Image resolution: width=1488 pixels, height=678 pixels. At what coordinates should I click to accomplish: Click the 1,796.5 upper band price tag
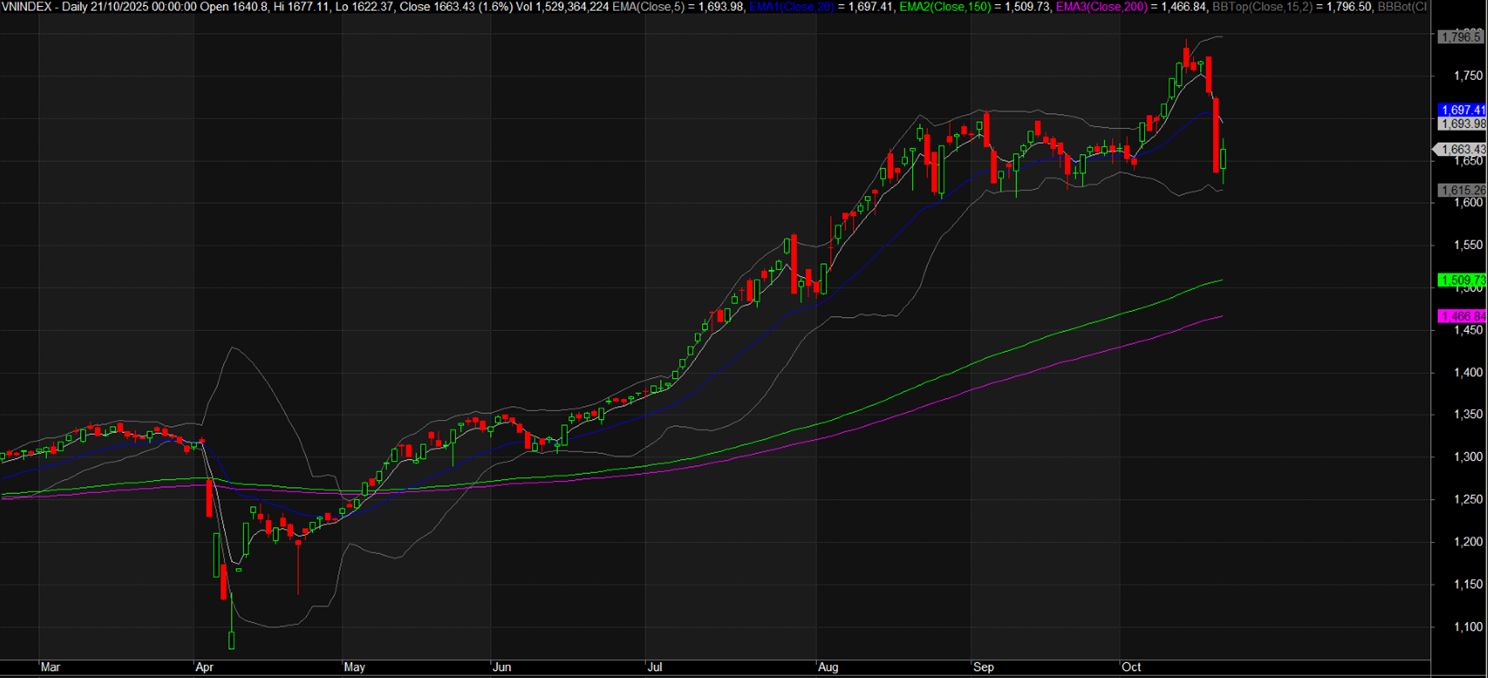click(1458, 37)
